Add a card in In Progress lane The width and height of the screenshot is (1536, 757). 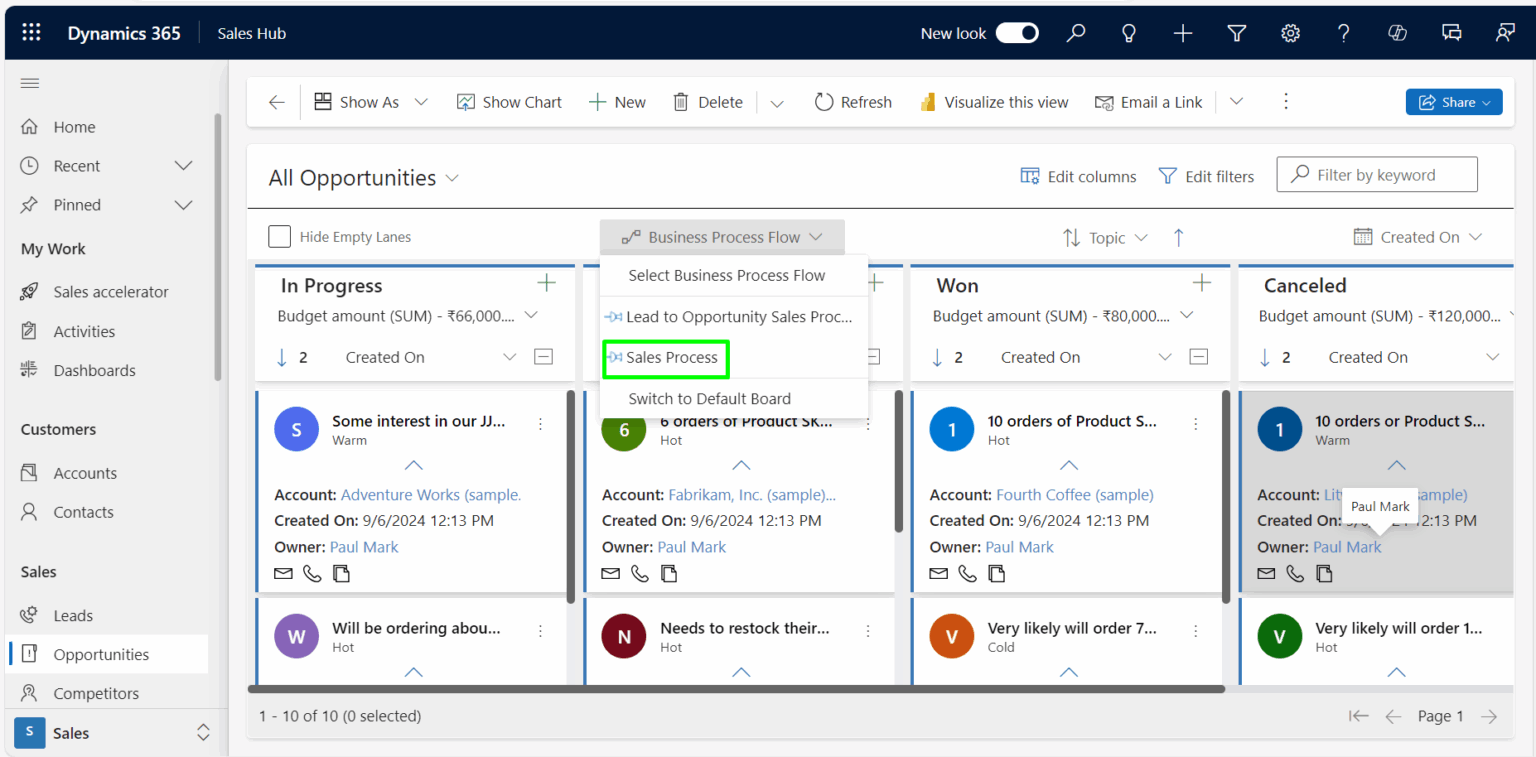tap(546, 284)
